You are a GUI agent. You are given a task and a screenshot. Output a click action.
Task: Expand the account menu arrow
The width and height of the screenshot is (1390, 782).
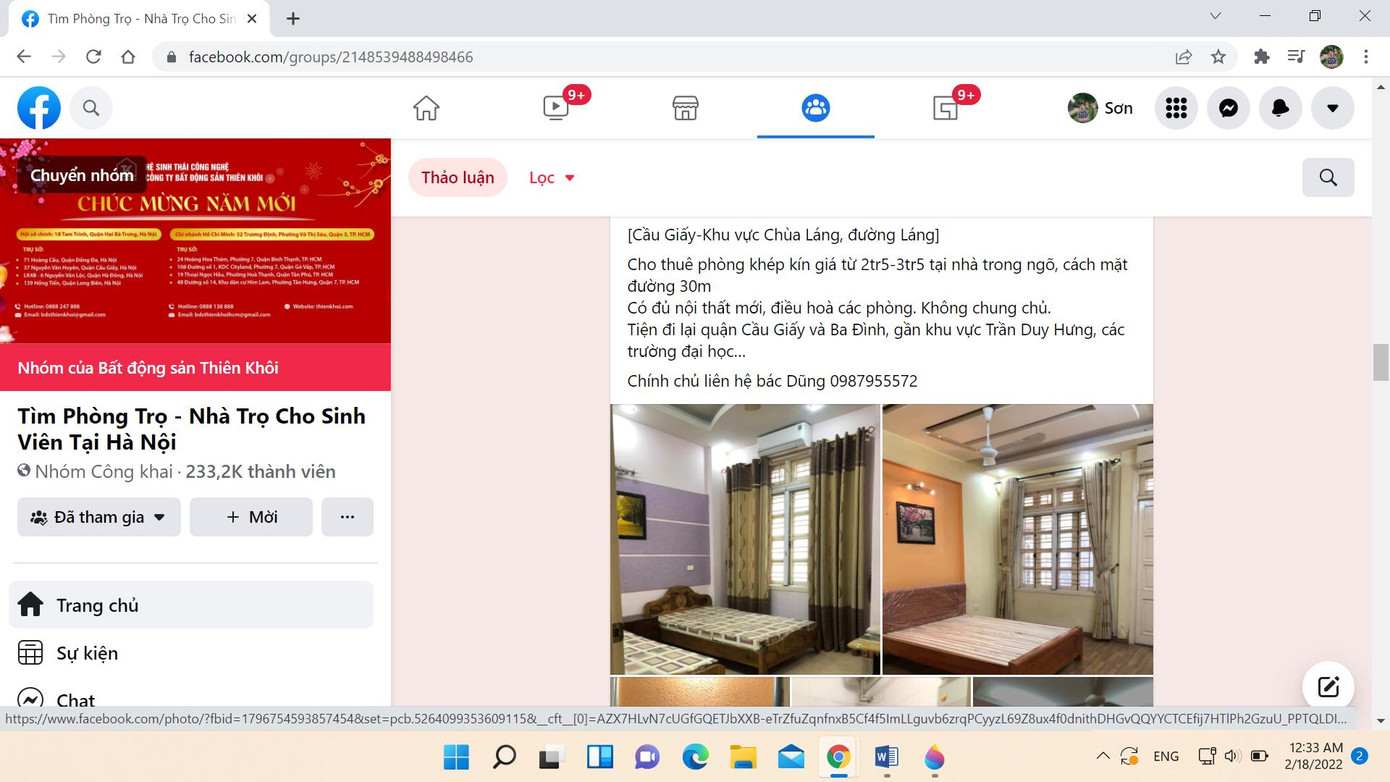point(1332,108)
